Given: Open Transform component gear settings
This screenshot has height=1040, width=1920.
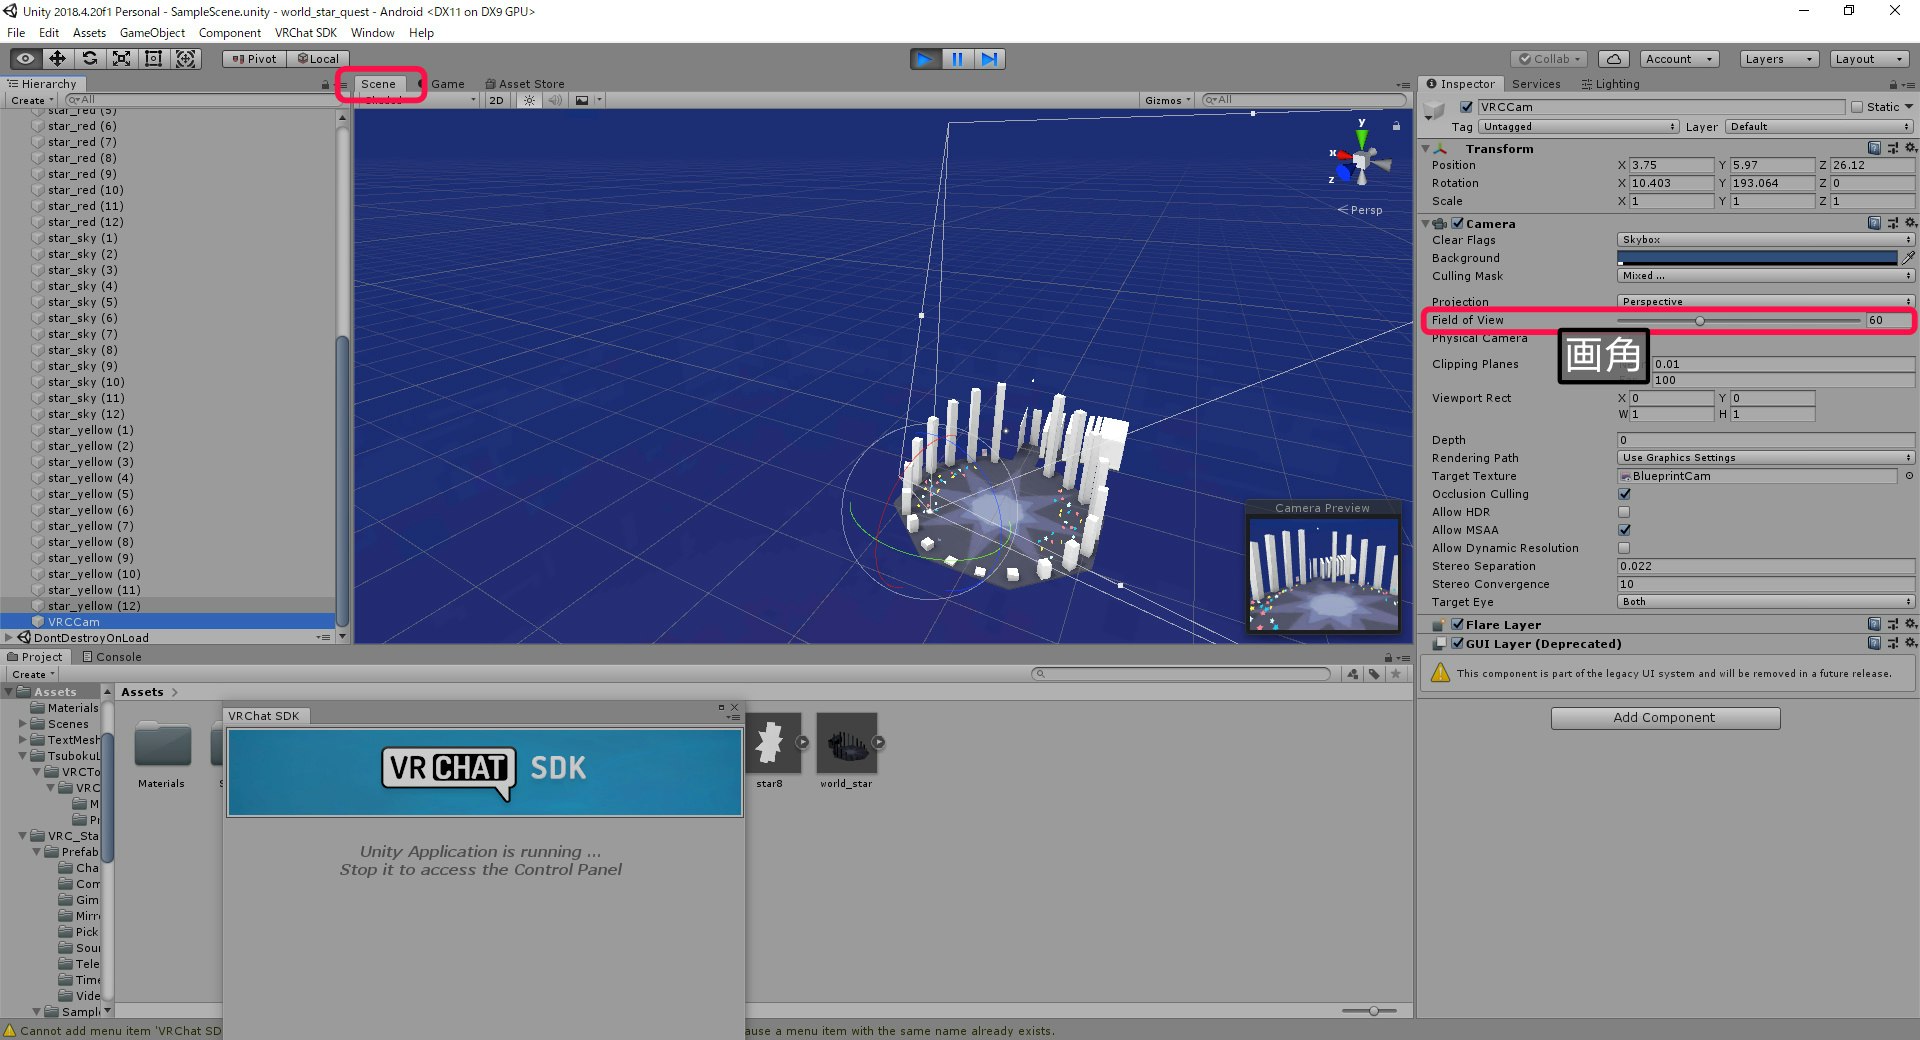Looking at the screenshot, I should pyautogui.click(x=1909, y=148).
